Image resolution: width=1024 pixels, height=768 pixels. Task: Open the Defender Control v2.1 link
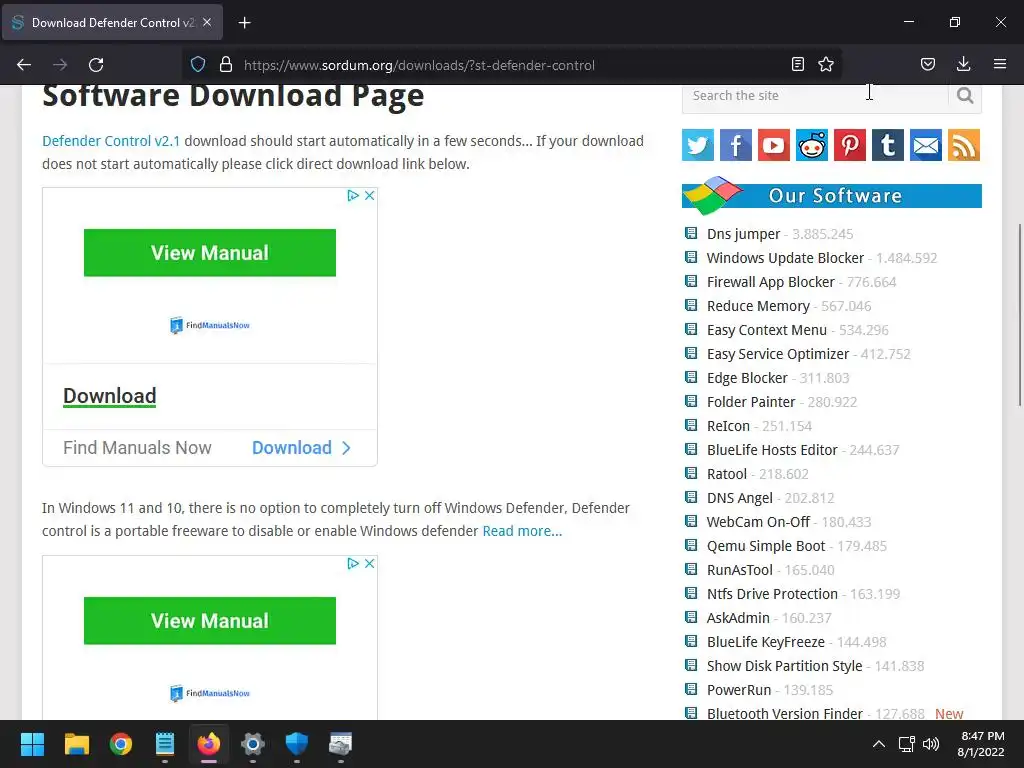[x=111, y=141]
